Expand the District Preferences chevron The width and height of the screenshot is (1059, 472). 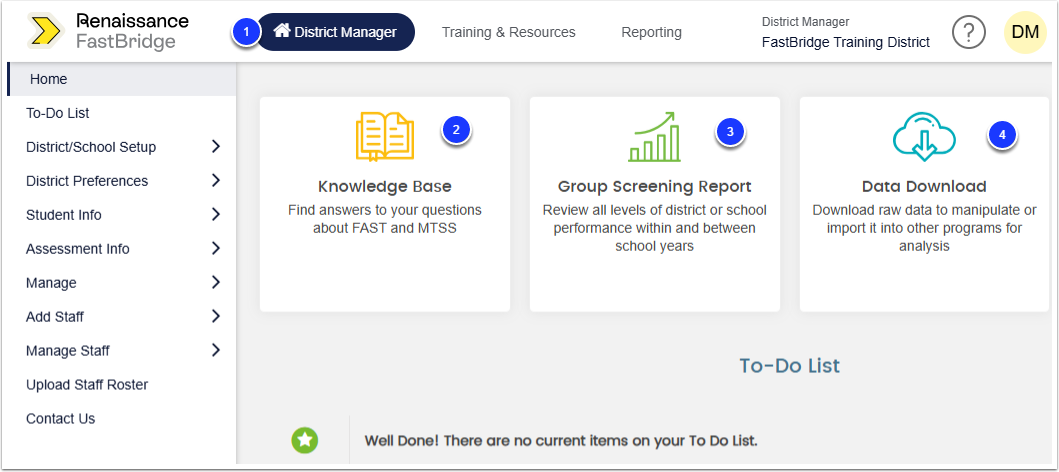215,180
